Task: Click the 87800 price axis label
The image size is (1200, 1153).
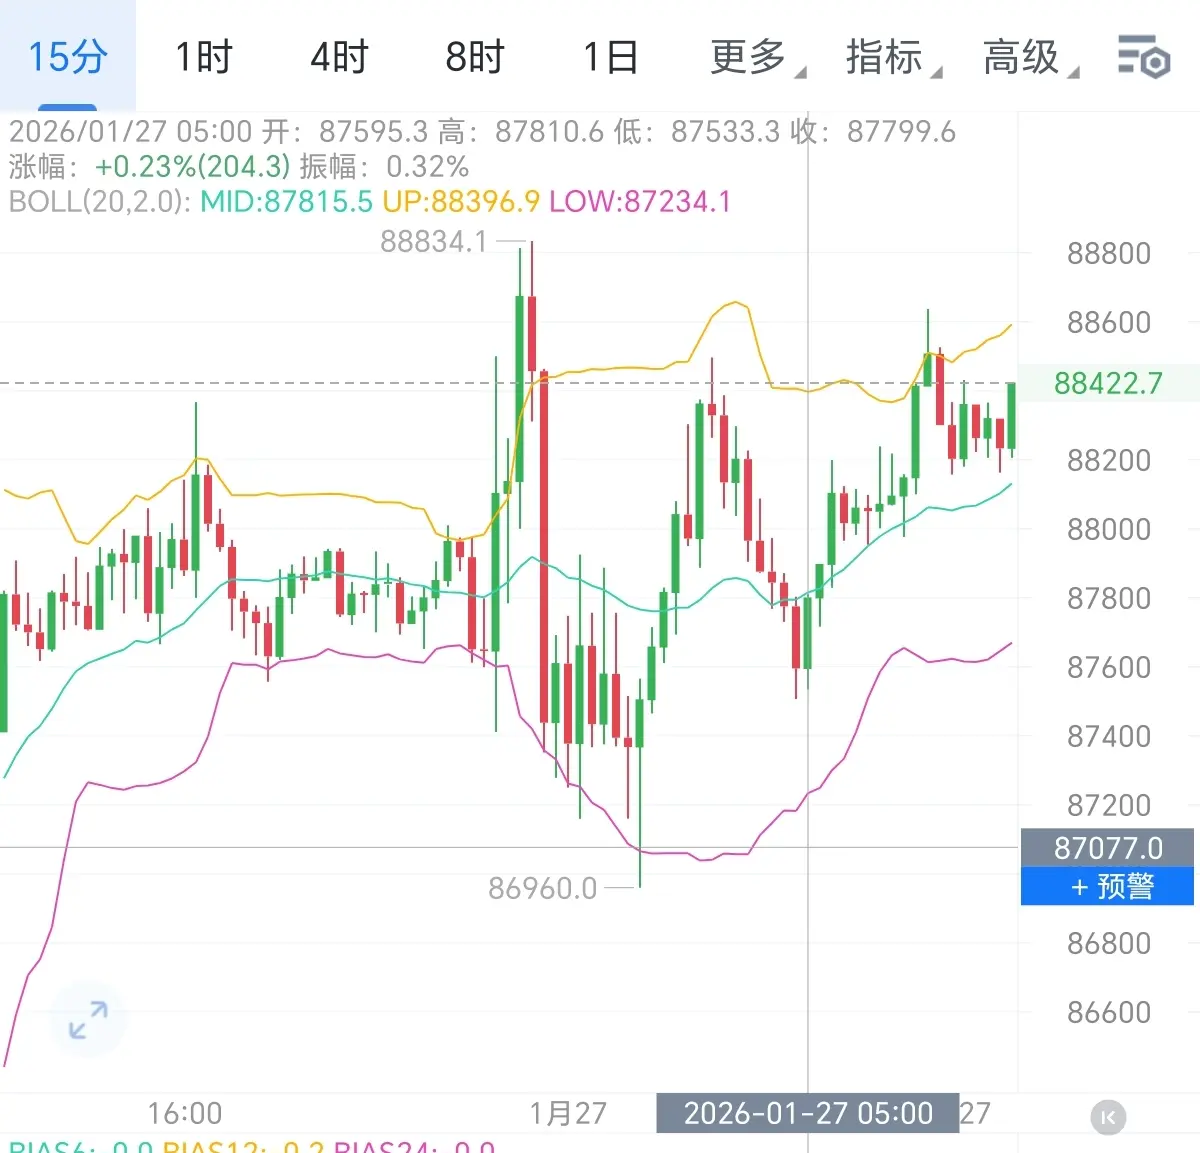Action: pos(1109,598)
